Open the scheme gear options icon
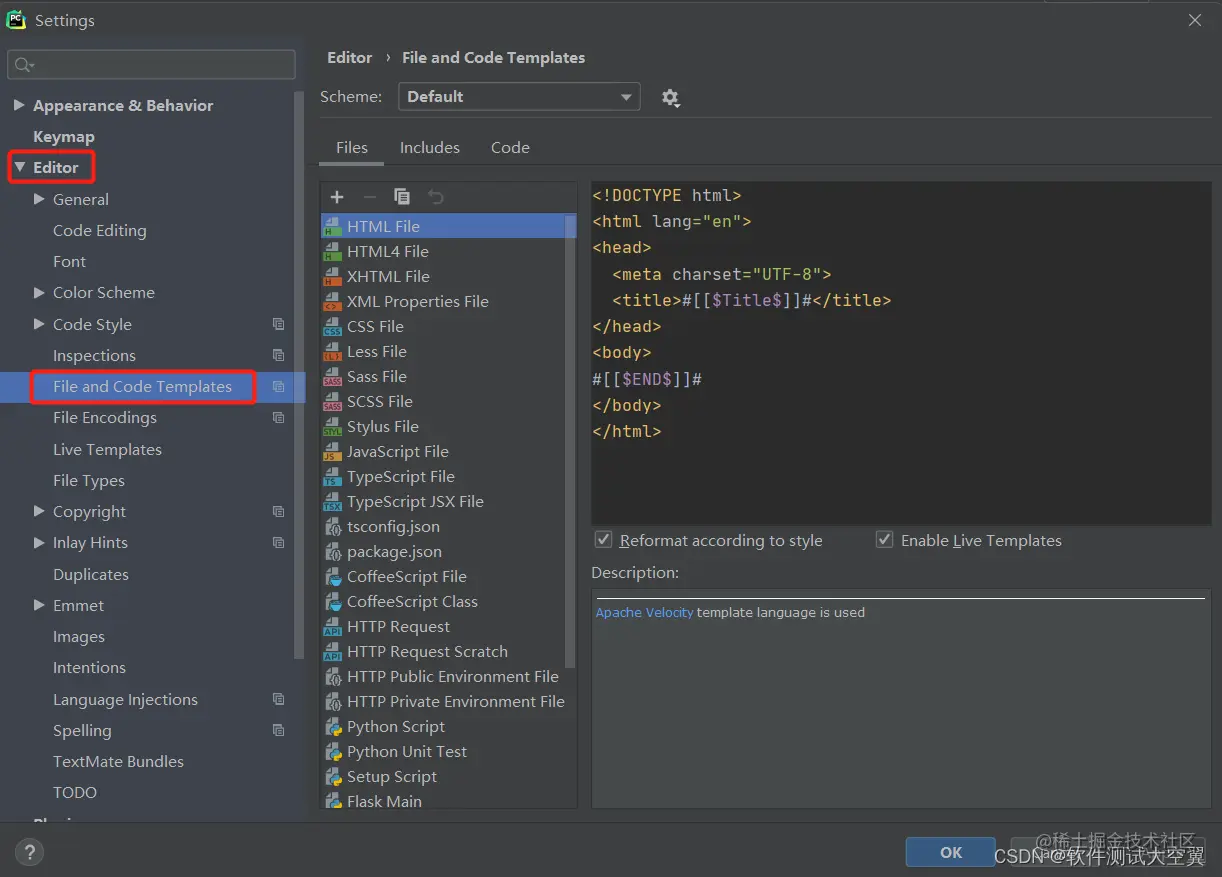This screenshot has height=877, width=1222. pos(670,98)
